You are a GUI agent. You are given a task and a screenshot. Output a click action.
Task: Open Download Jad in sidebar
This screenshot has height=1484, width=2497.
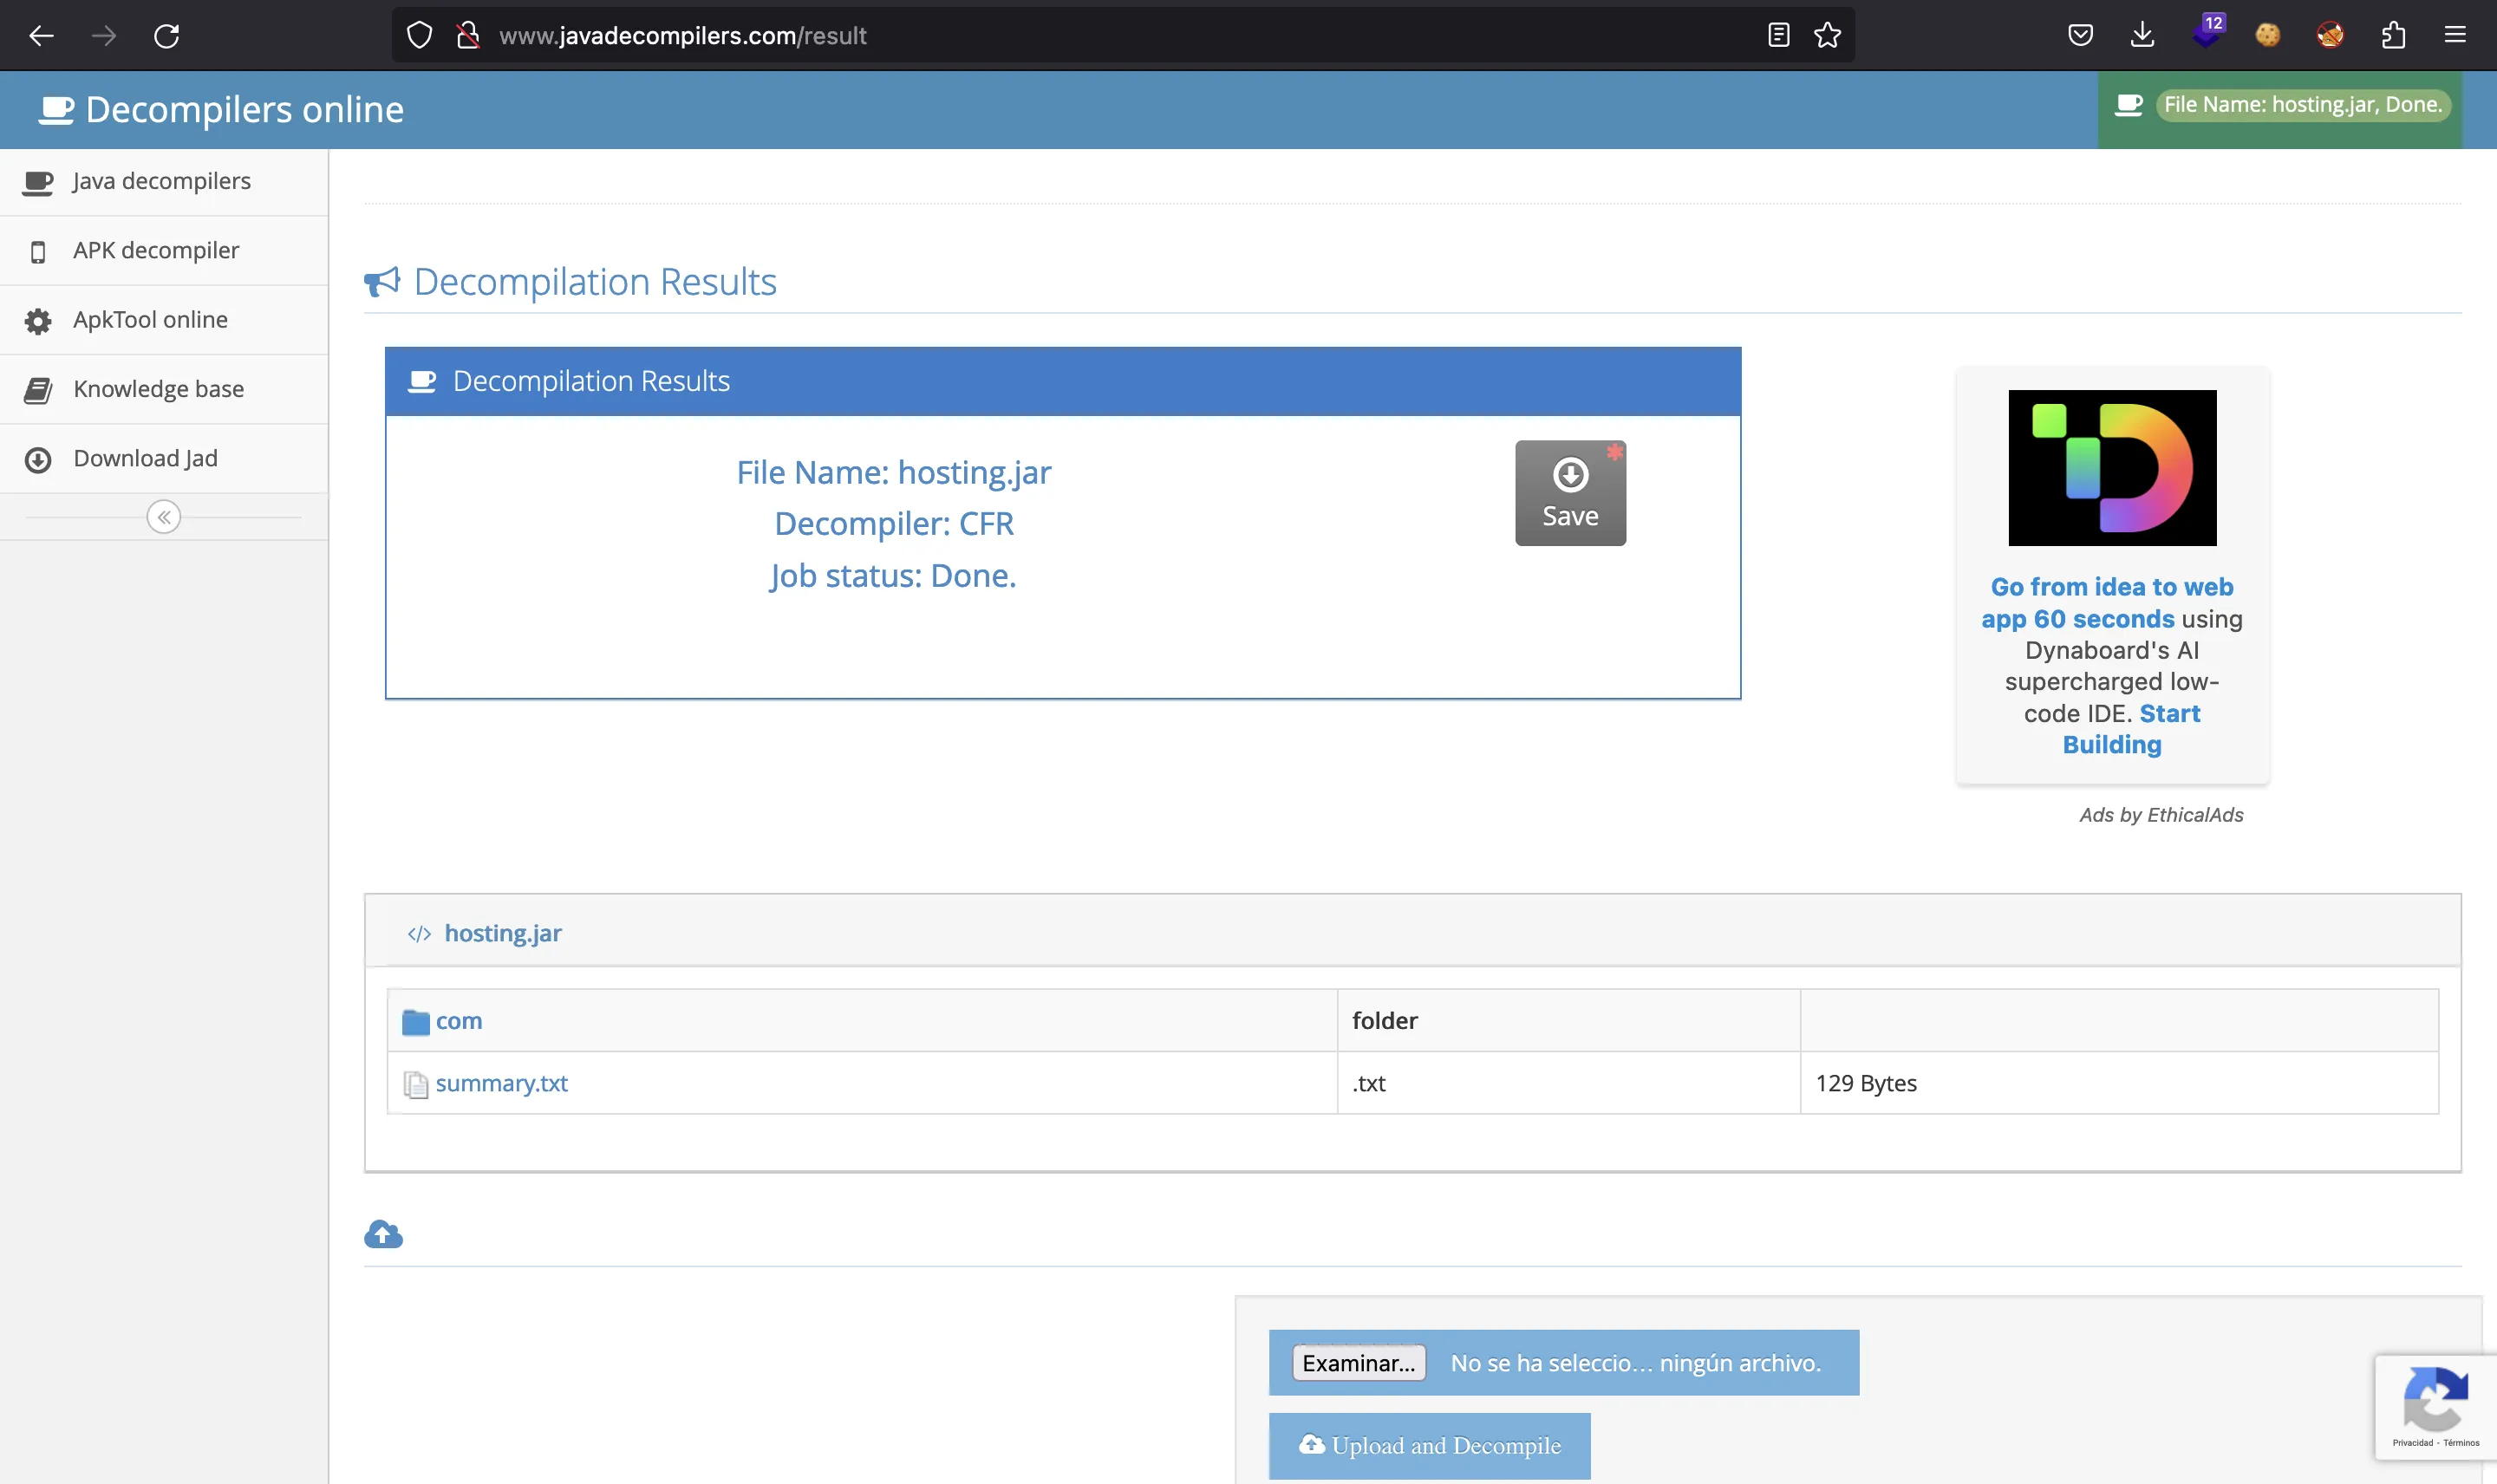pyautogui.click(x=164, y=458)
